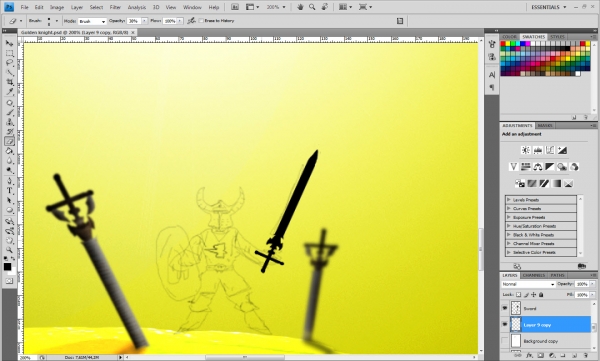Switch to the Paths tab
This screenshot has height=361, width=600.
click(557, 275)
